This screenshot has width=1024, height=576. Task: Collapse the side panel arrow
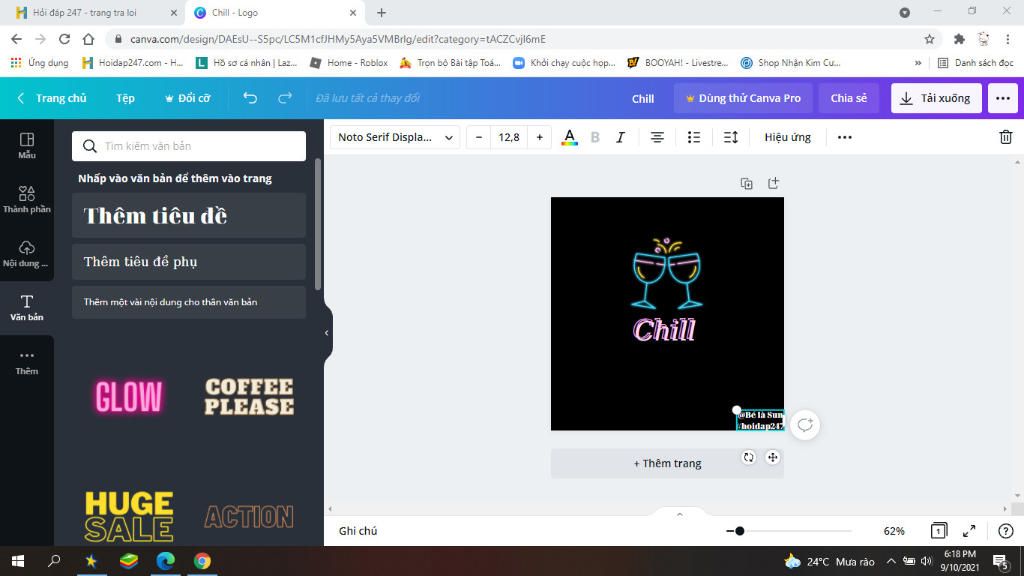[x=327, y=333]
